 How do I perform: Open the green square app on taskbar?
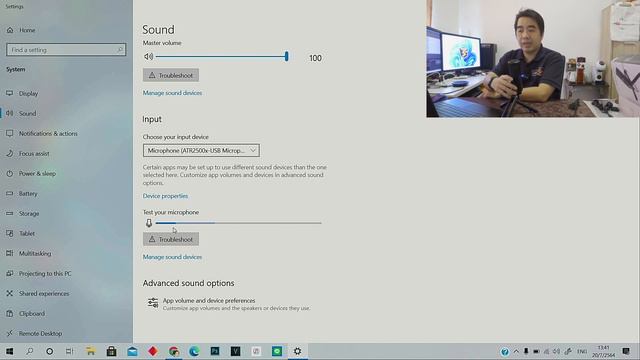point(277,351)
